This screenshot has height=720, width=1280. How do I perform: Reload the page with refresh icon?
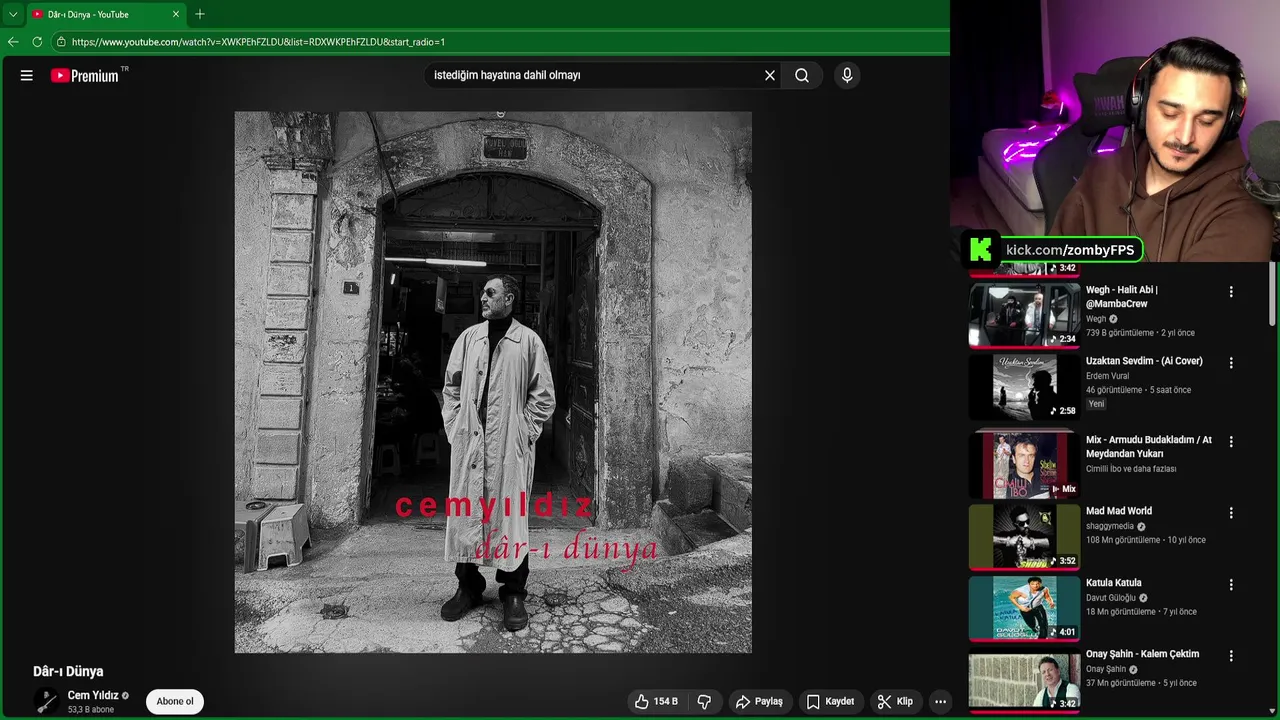37,42
